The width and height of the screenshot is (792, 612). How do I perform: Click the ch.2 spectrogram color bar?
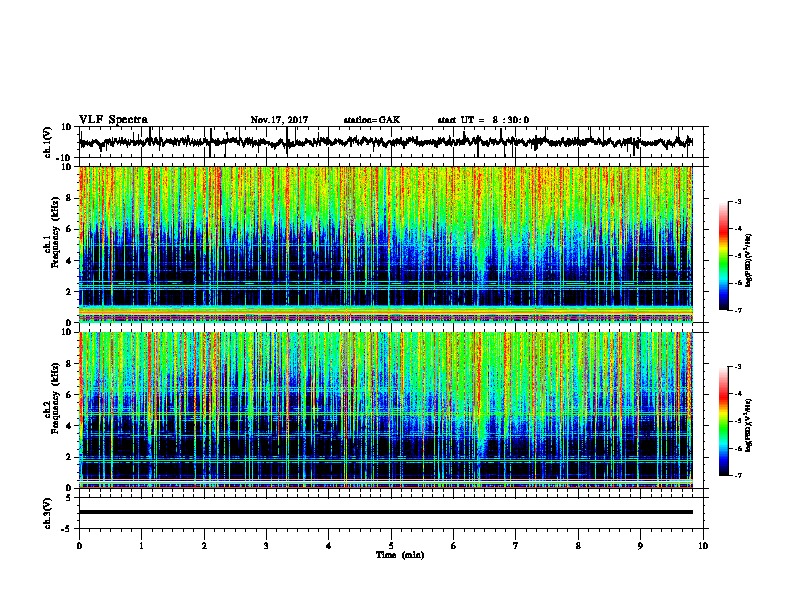(724, 421)
